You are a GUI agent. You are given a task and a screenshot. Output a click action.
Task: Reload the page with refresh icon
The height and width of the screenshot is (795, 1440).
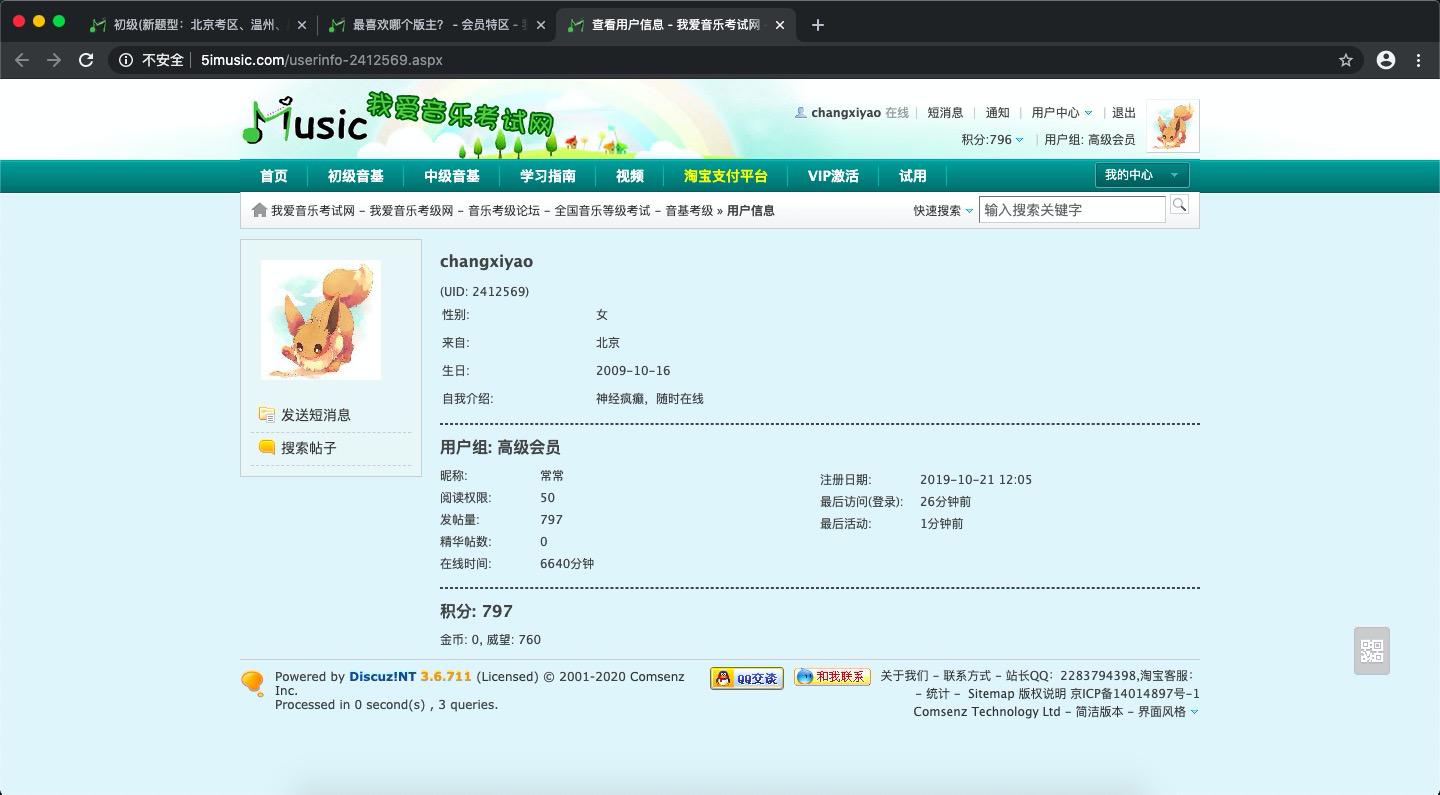(86, 60)
